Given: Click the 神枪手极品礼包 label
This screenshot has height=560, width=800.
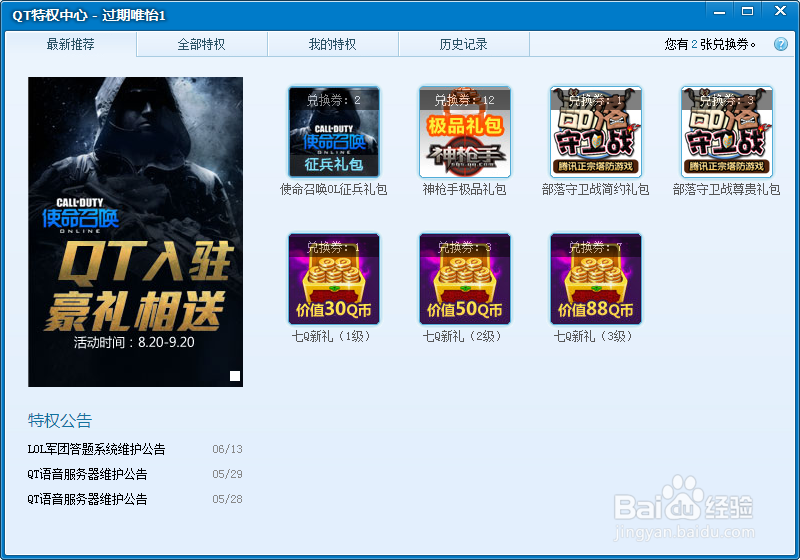Looking at the screenshot, I should [x=464, y=190].
